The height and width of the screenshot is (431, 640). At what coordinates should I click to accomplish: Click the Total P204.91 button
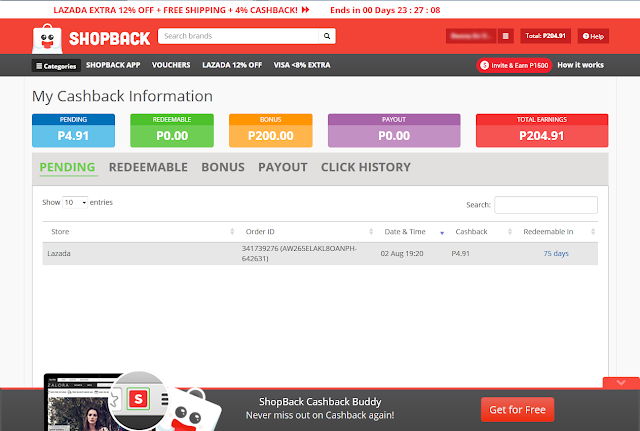(545, 36)
